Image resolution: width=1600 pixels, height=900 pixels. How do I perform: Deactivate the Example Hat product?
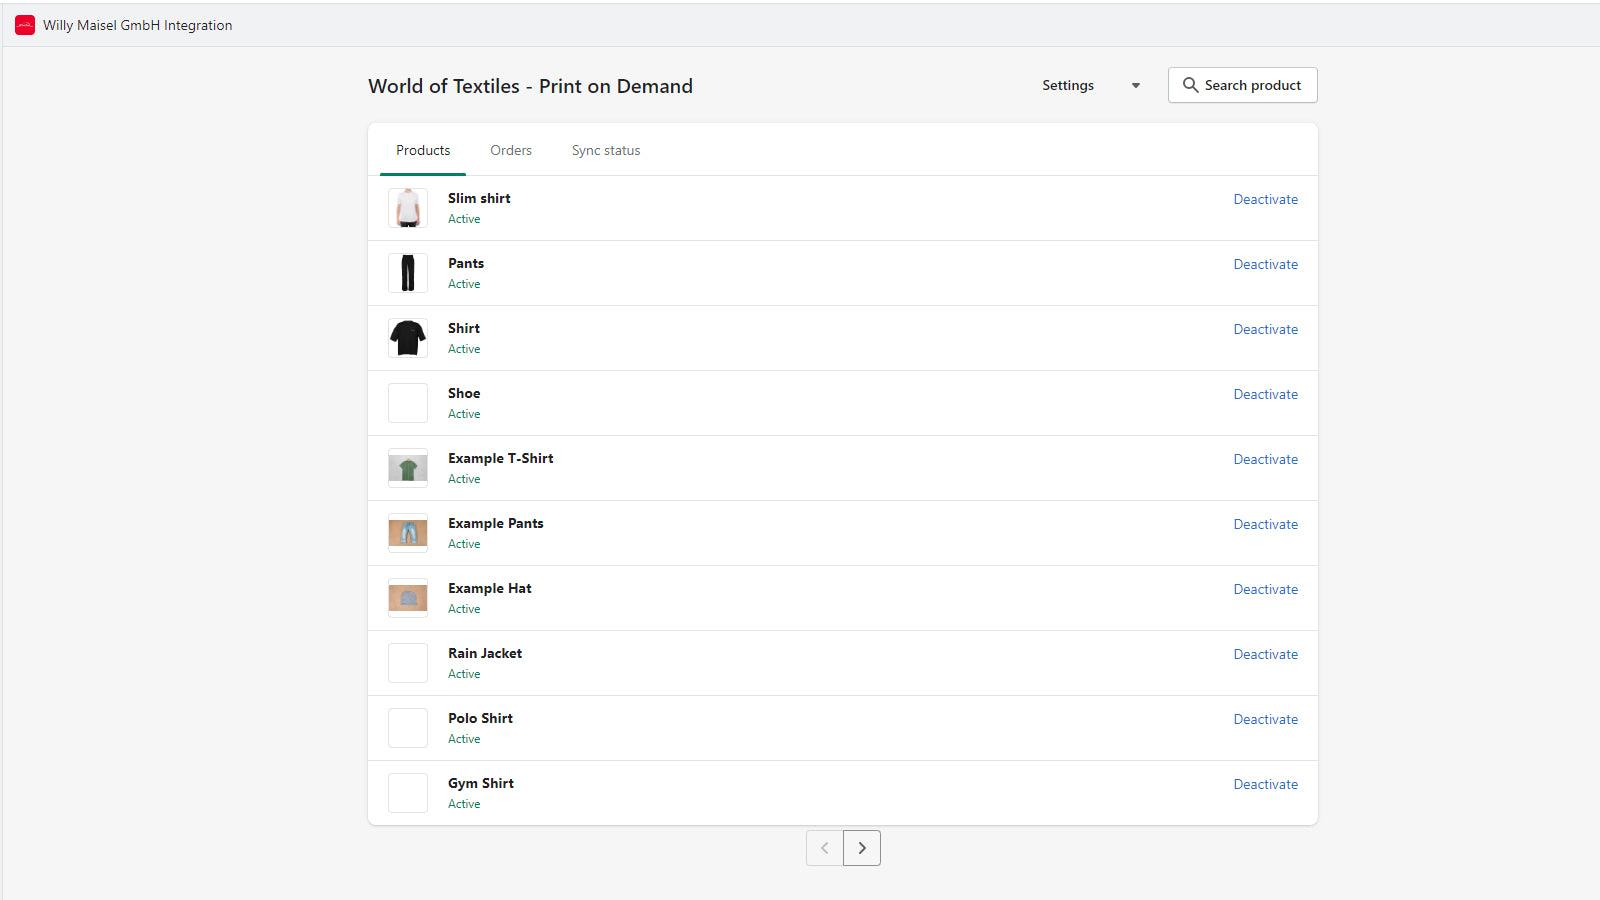(1266, 589)
